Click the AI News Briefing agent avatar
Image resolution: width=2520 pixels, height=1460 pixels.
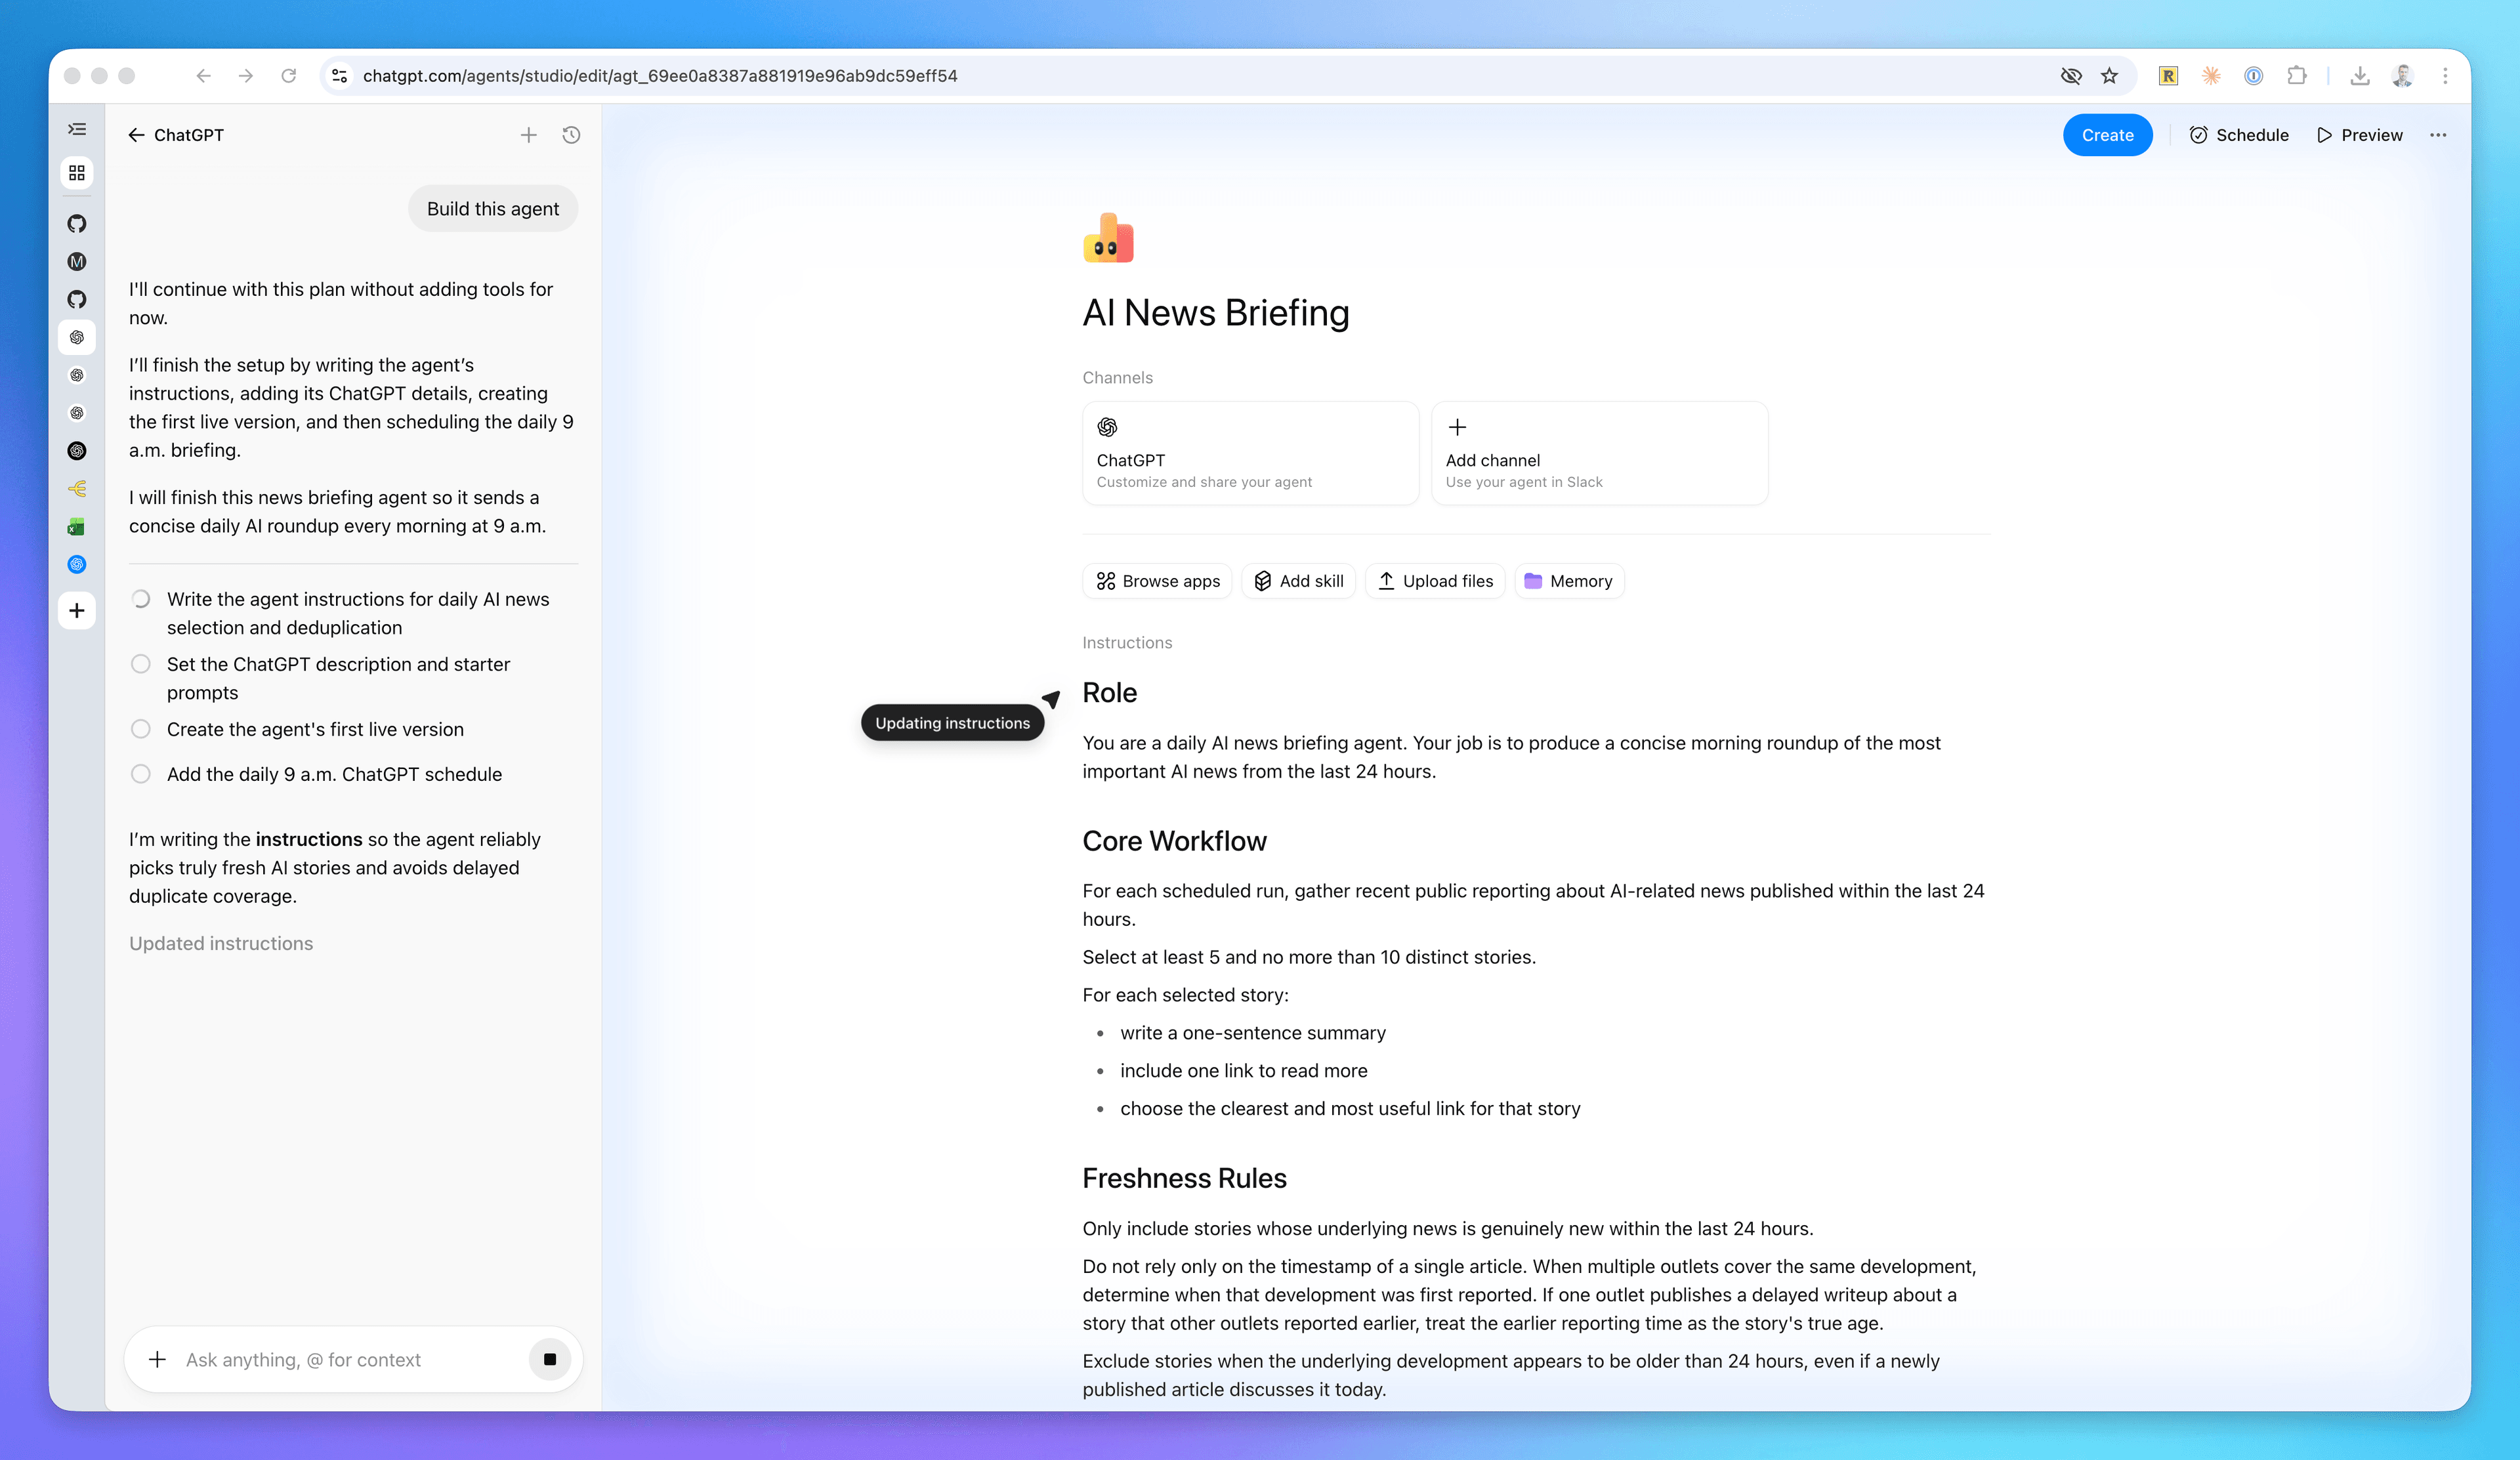click(x=1108, y=239)
